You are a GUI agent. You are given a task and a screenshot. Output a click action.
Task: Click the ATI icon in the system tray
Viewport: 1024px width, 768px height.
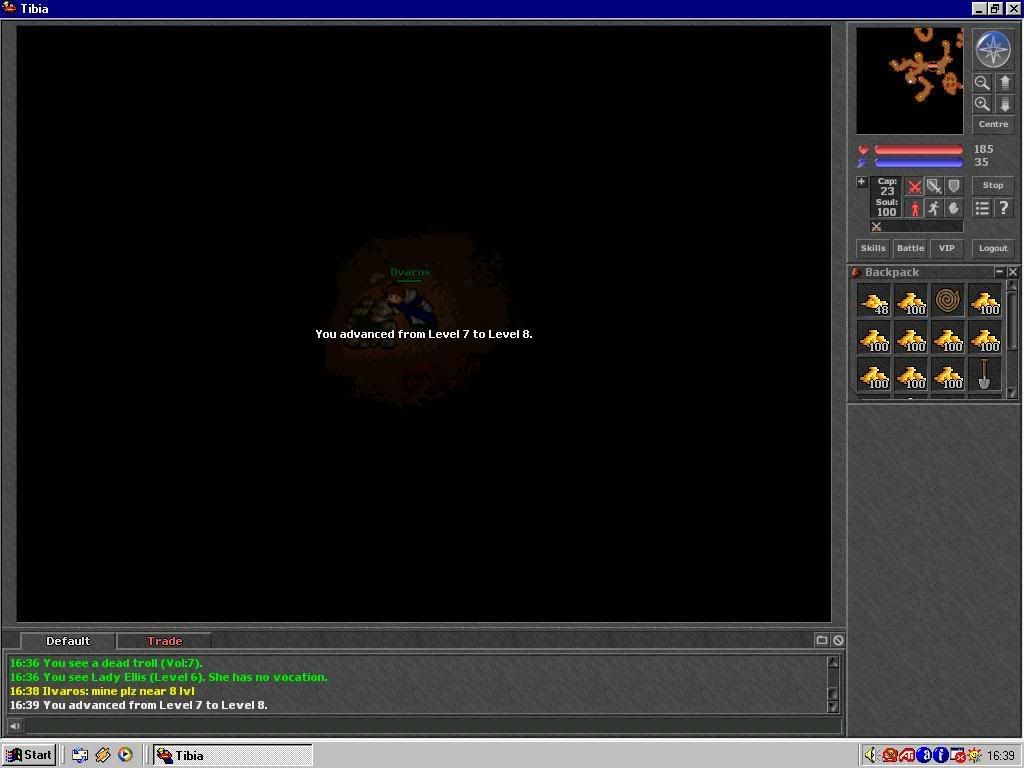pos(907,756)
